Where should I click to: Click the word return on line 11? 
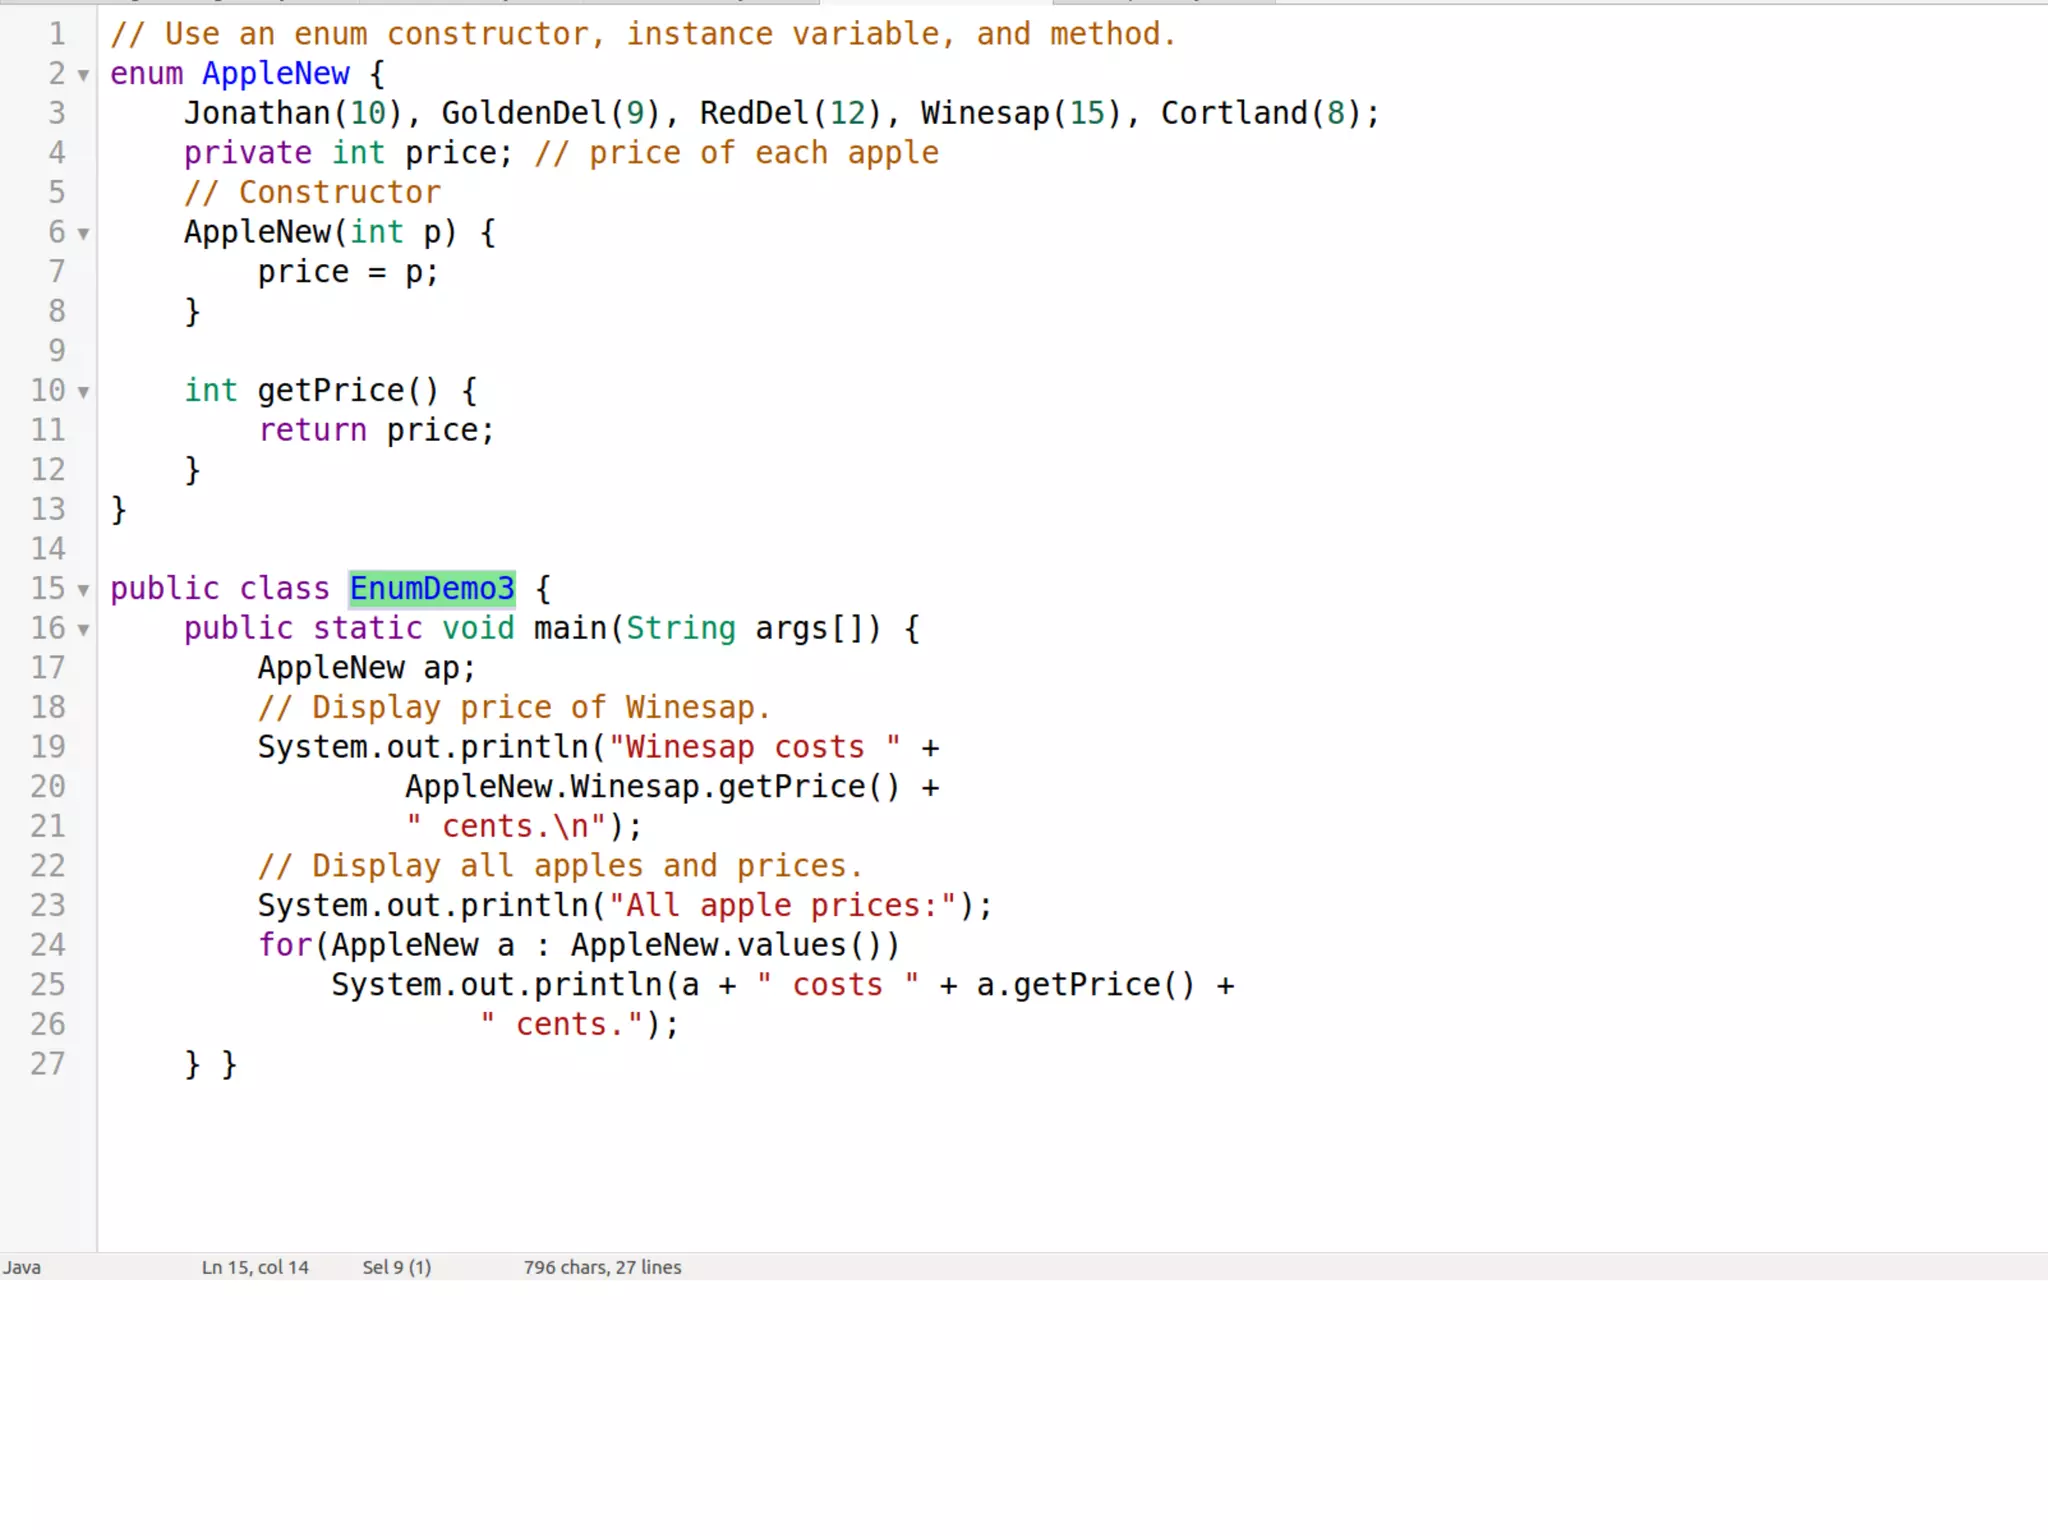coord(312,430)
